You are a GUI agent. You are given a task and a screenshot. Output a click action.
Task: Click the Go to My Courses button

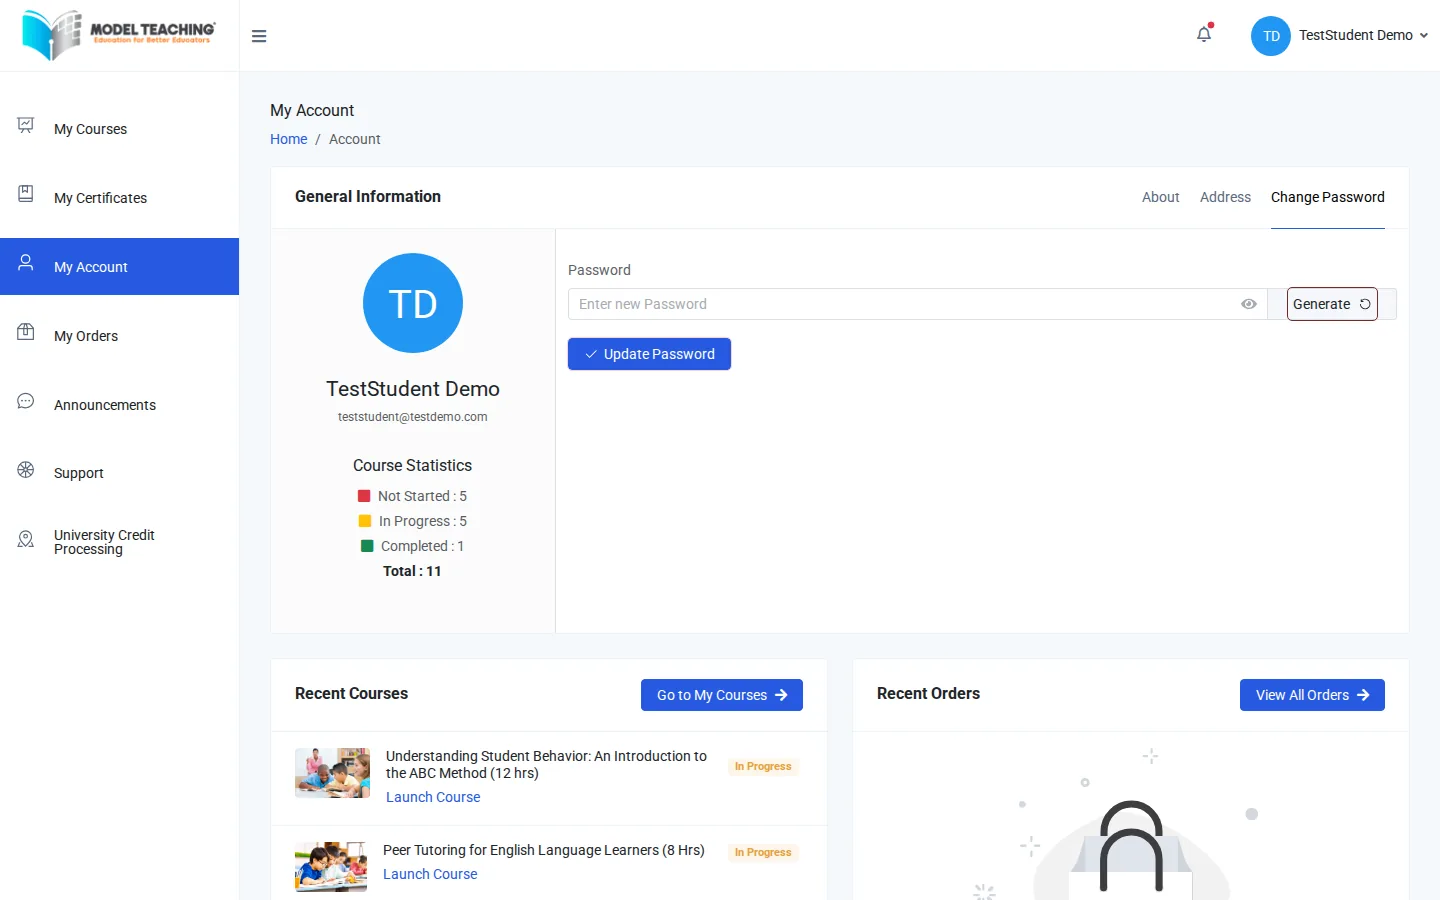[x=722, y=695]
